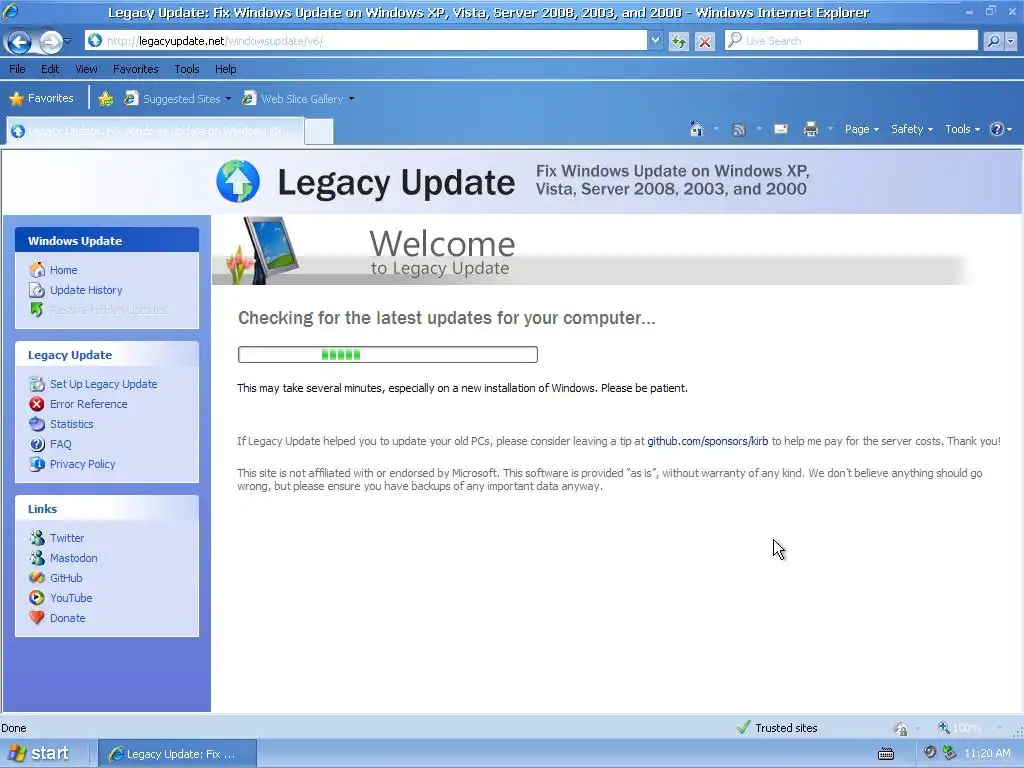Open the zoom level dropdown in status bar
This screenshot has width=1024, height=768.
pos(999,728)
